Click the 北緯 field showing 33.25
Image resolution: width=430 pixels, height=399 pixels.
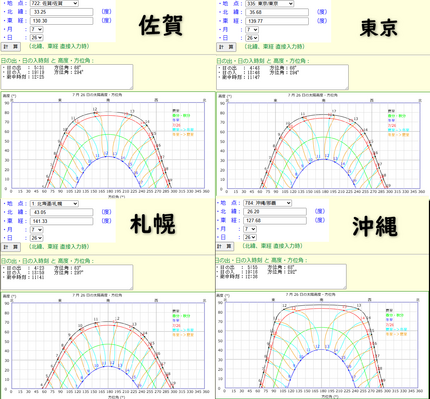click(x=61, y=12)
